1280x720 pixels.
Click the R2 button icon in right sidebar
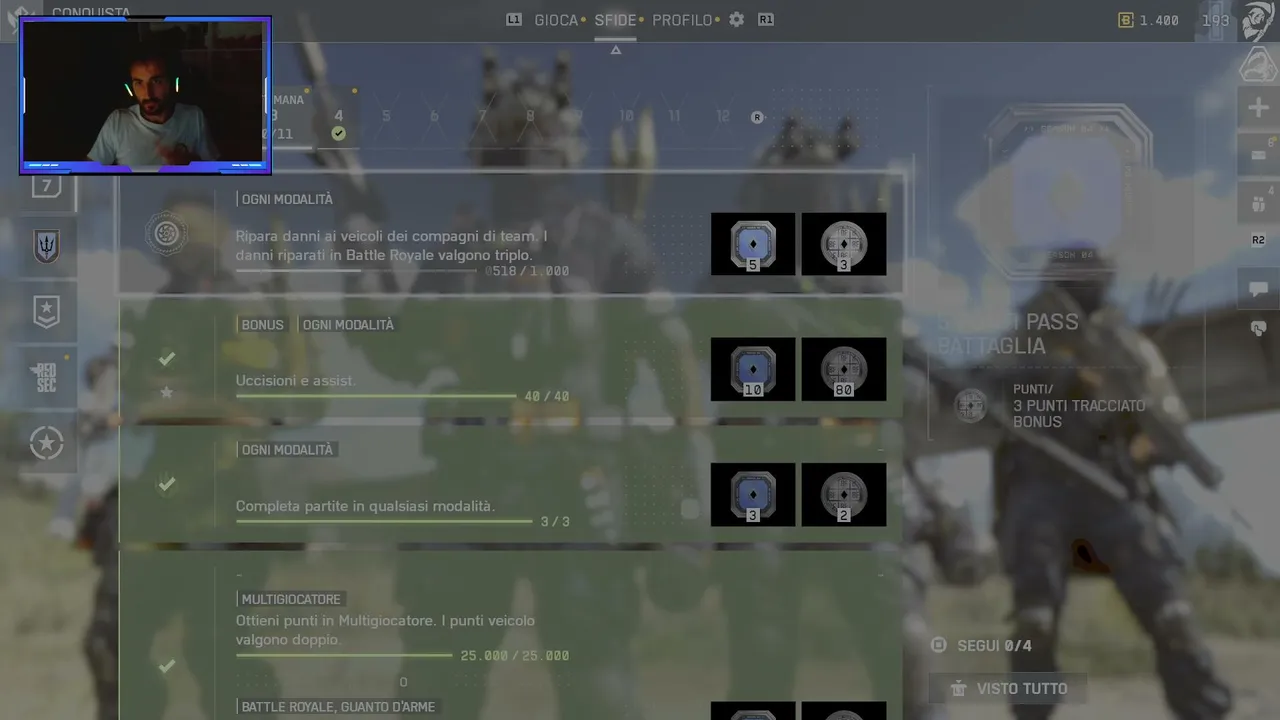(x=1258, y=240)
